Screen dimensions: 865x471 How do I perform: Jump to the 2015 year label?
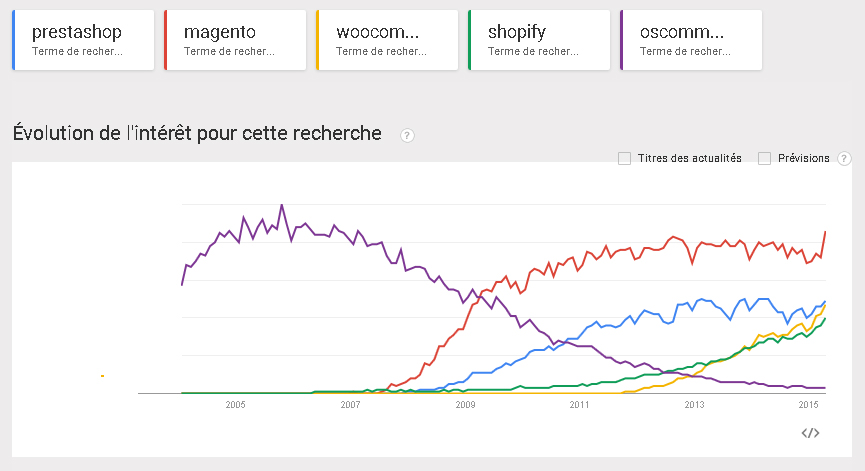tap(809, 405)
